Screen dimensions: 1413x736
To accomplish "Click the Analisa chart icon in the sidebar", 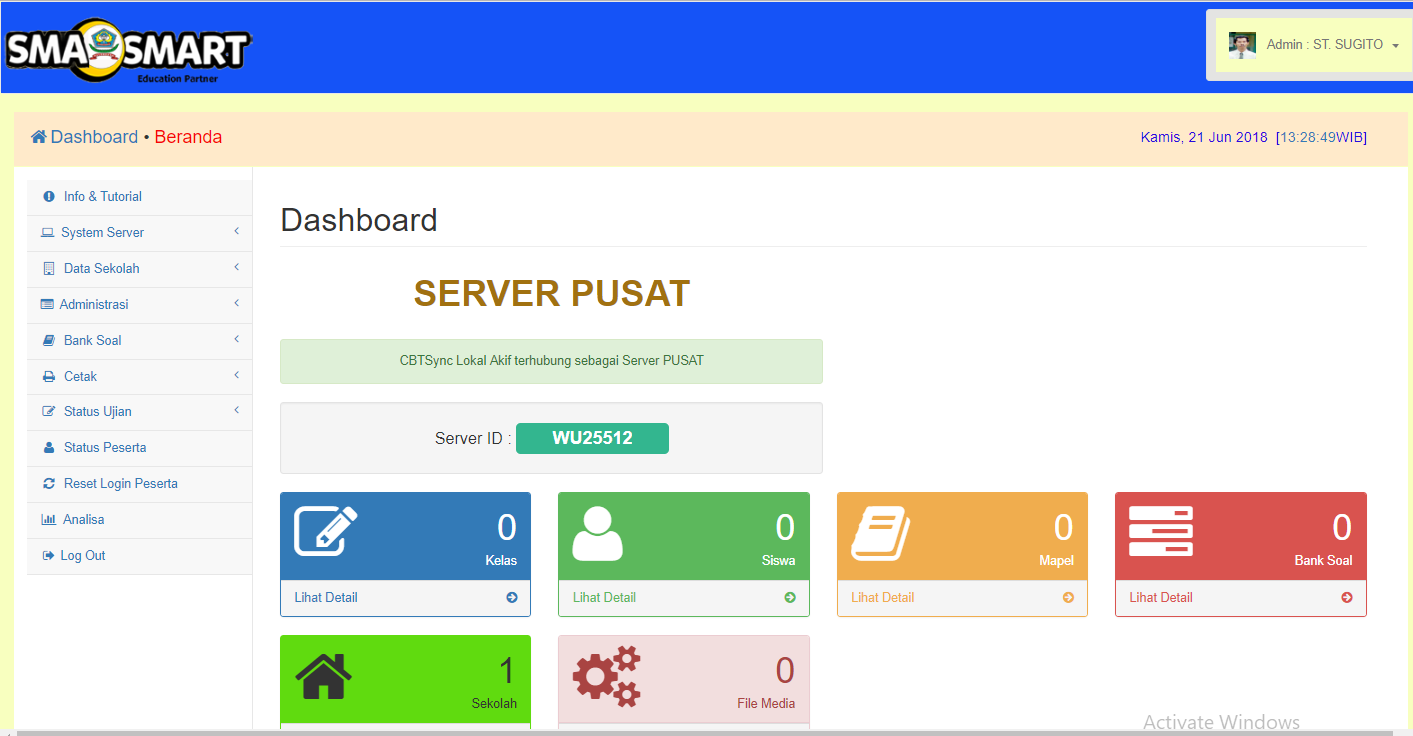I will pyautogui.click(x=48, y=519).
